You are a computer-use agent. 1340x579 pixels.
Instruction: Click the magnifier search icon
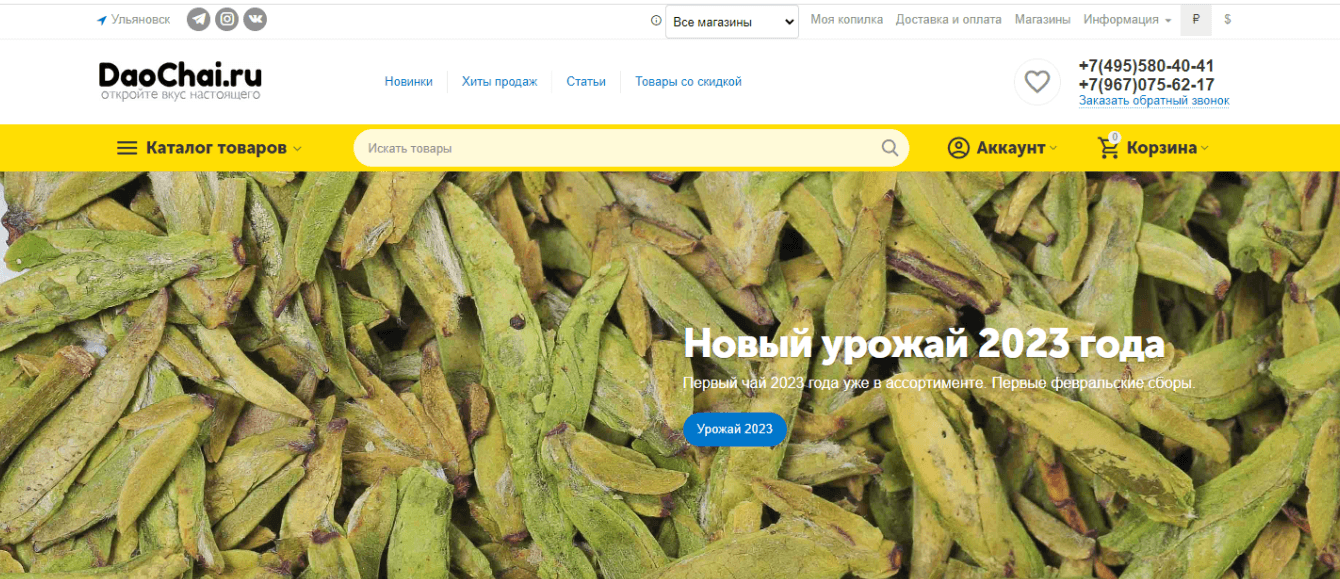(890, 148)
